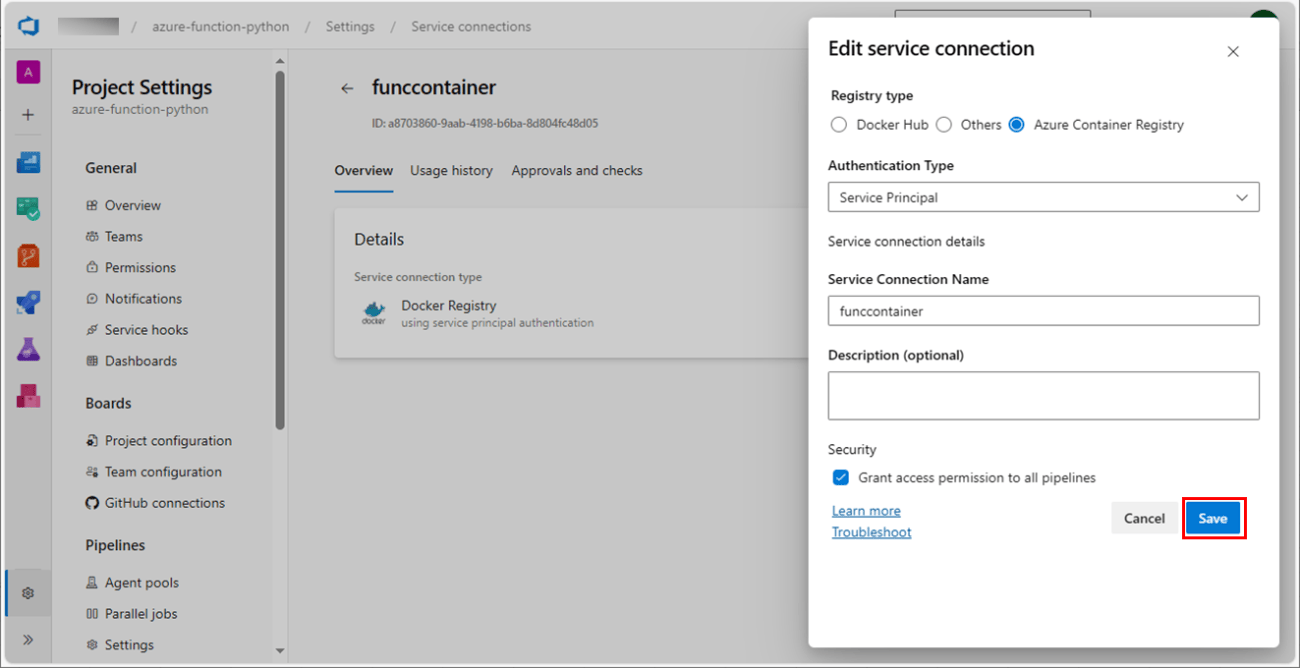Open Test Plans flask icon
Image resolution: width=1300 pixels, height=668 pixels.
coord(28,349)
